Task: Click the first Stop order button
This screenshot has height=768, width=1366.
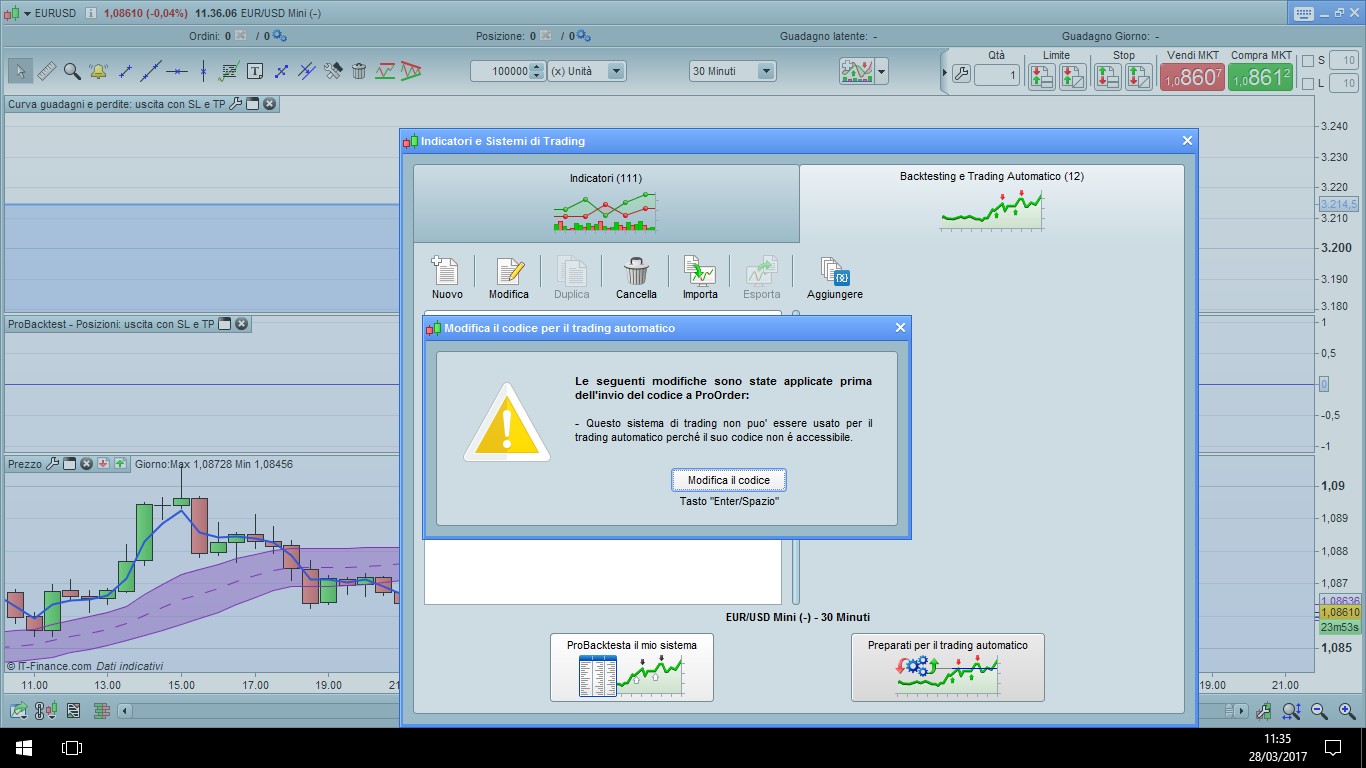Action: (x=1107, y=76)
